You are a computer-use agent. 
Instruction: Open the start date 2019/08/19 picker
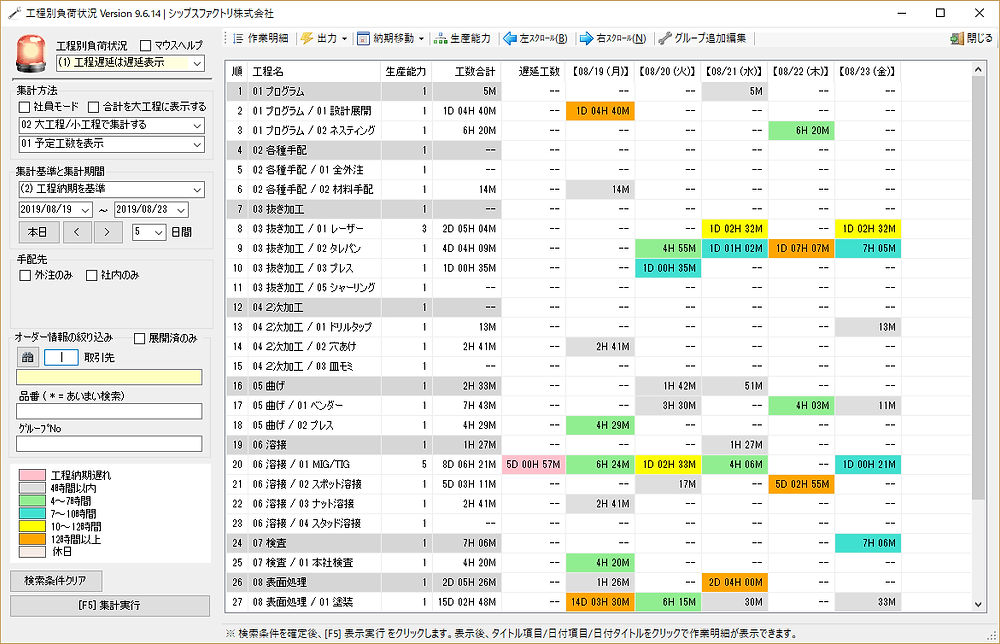click(85, 210)
